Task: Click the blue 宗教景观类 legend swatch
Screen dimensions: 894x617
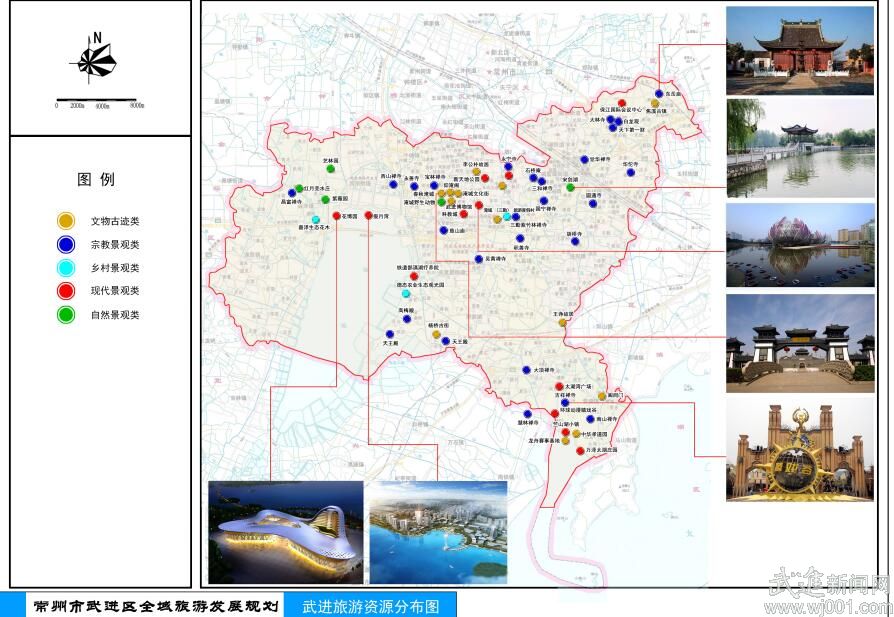Action: click(66, 244)
